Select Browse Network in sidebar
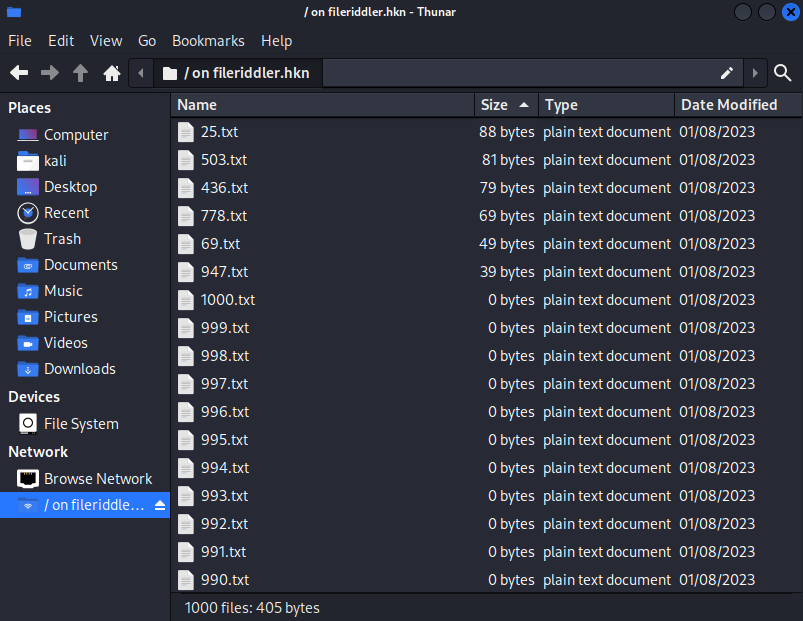This screenshot has height=621, width=803. click(98, 479)
